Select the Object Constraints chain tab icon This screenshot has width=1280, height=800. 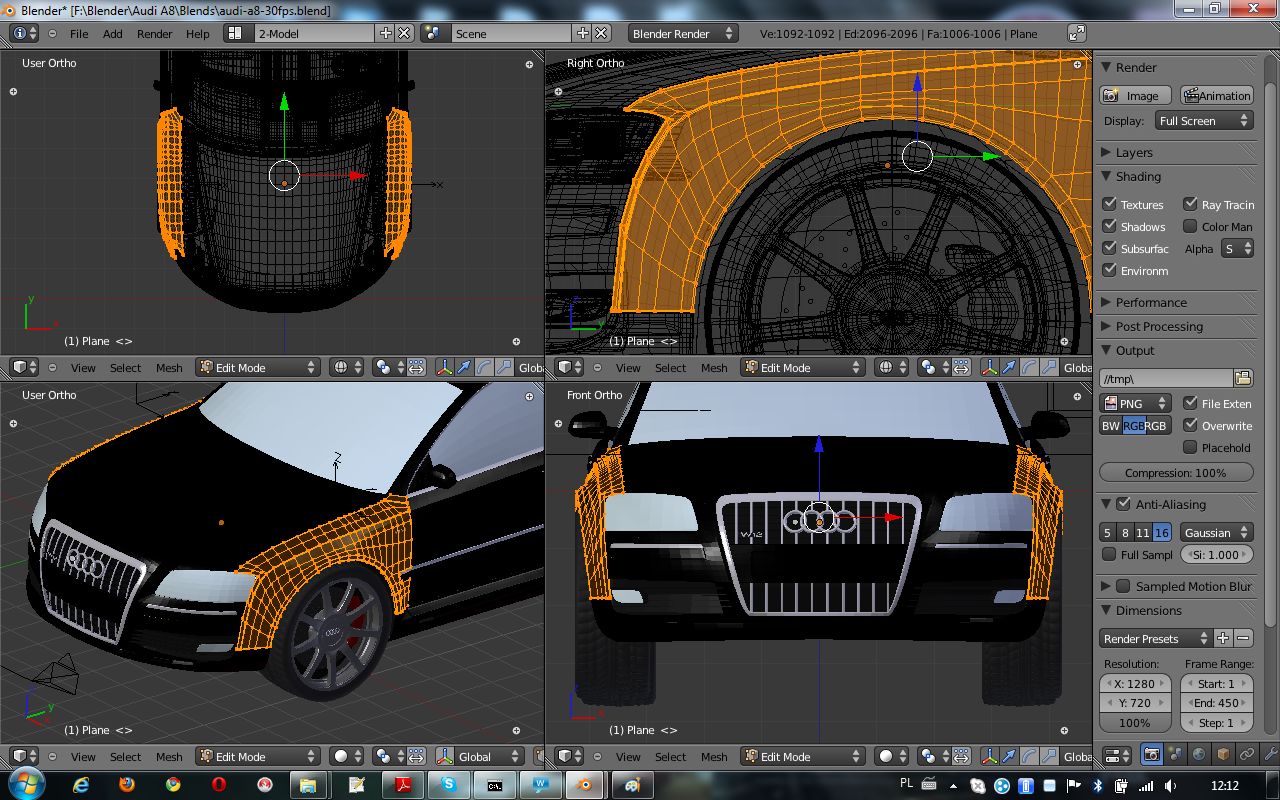1247,754
